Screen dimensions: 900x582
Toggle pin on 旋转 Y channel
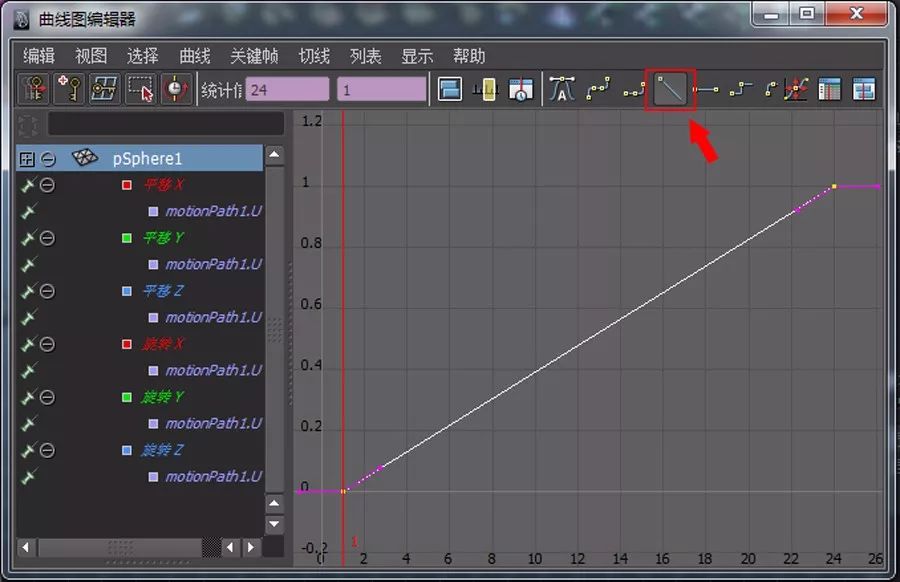click(28, 397)
